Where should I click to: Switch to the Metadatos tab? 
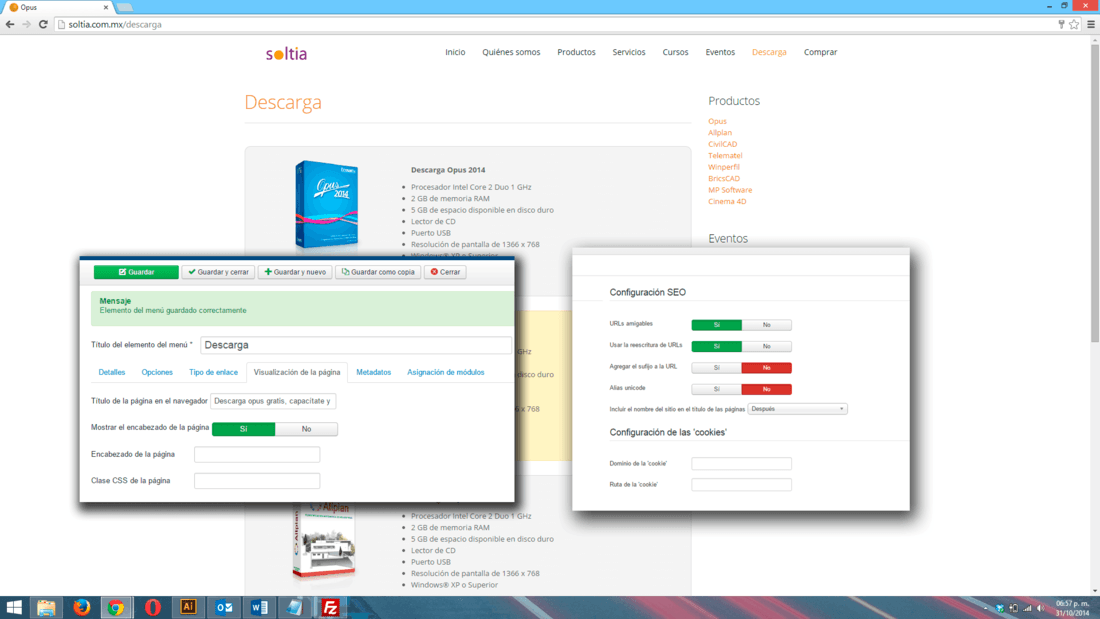tap(373, 373)
